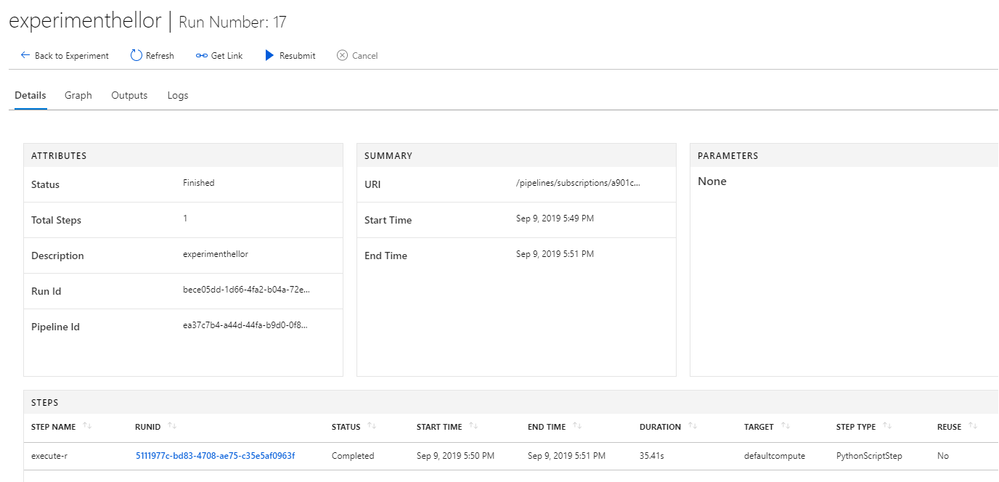Open the Logs tab
The width and height of the screenshot is (999, 482).
[178, 96]
